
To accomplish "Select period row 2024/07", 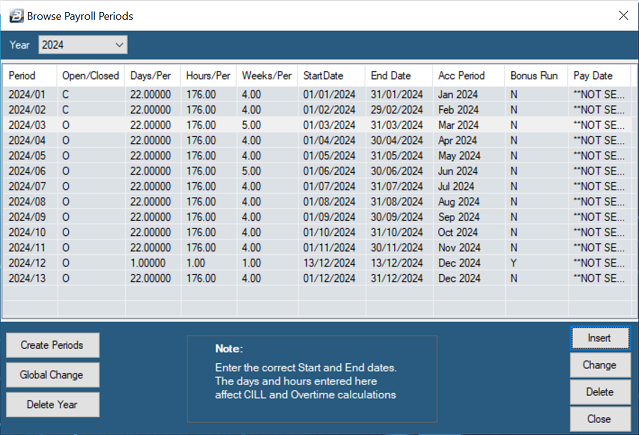I will [x=317, y=186].
